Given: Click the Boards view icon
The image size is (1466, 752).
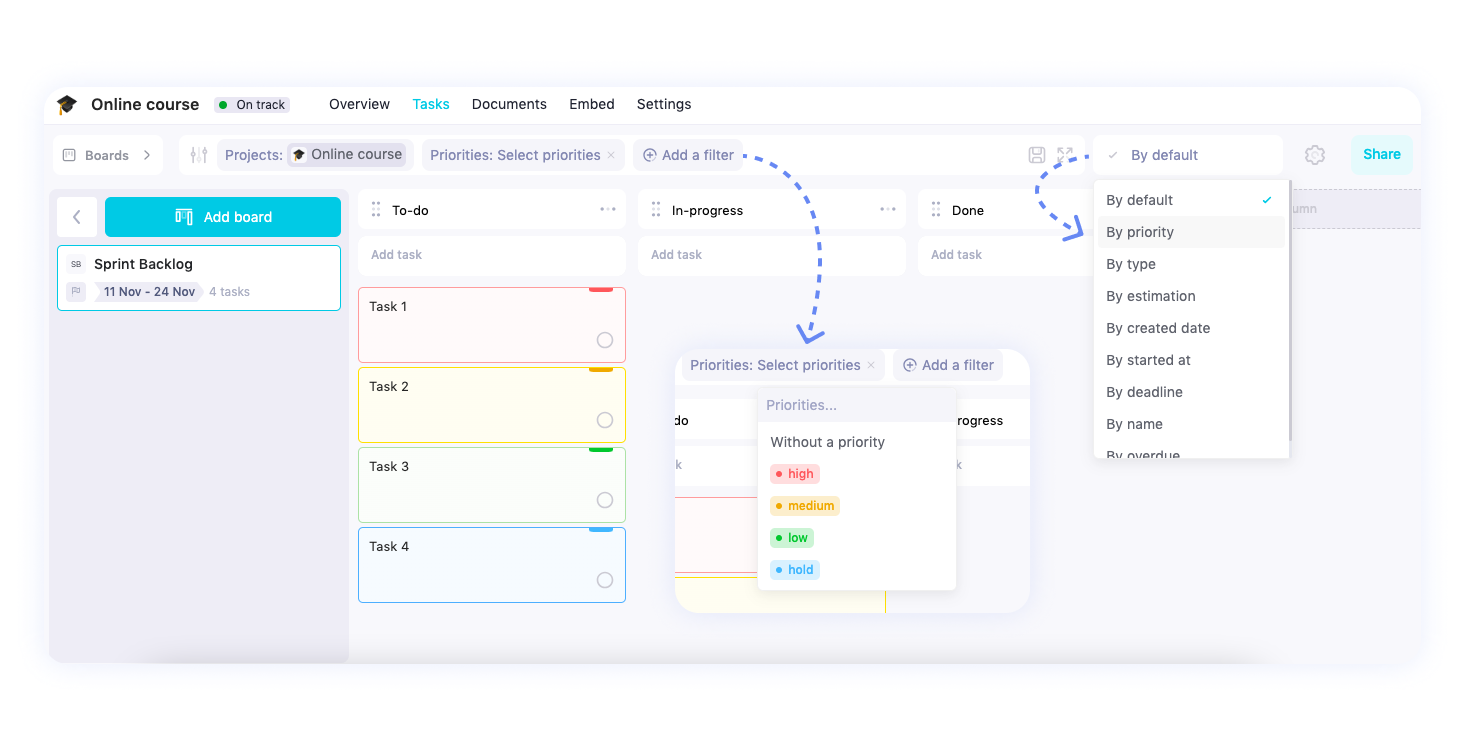Looking at the screenshot, I should [68, 155].
